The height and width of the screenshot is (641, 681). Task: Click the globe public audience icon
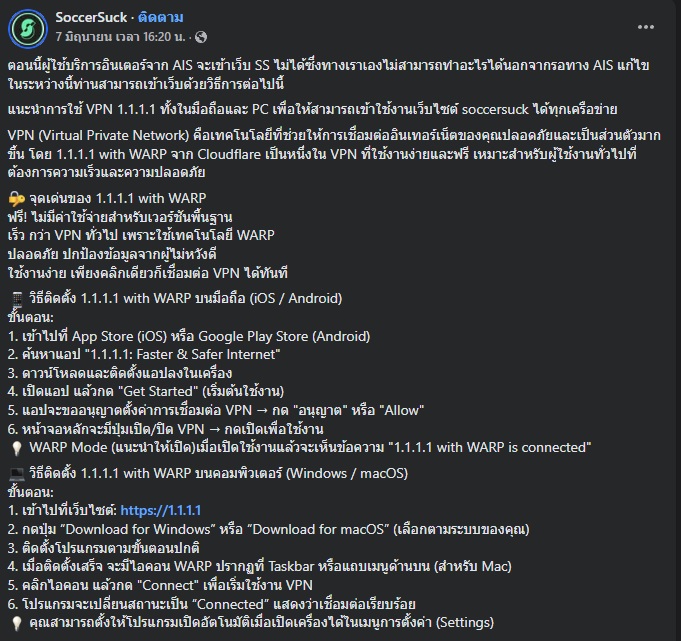point(201,37)
